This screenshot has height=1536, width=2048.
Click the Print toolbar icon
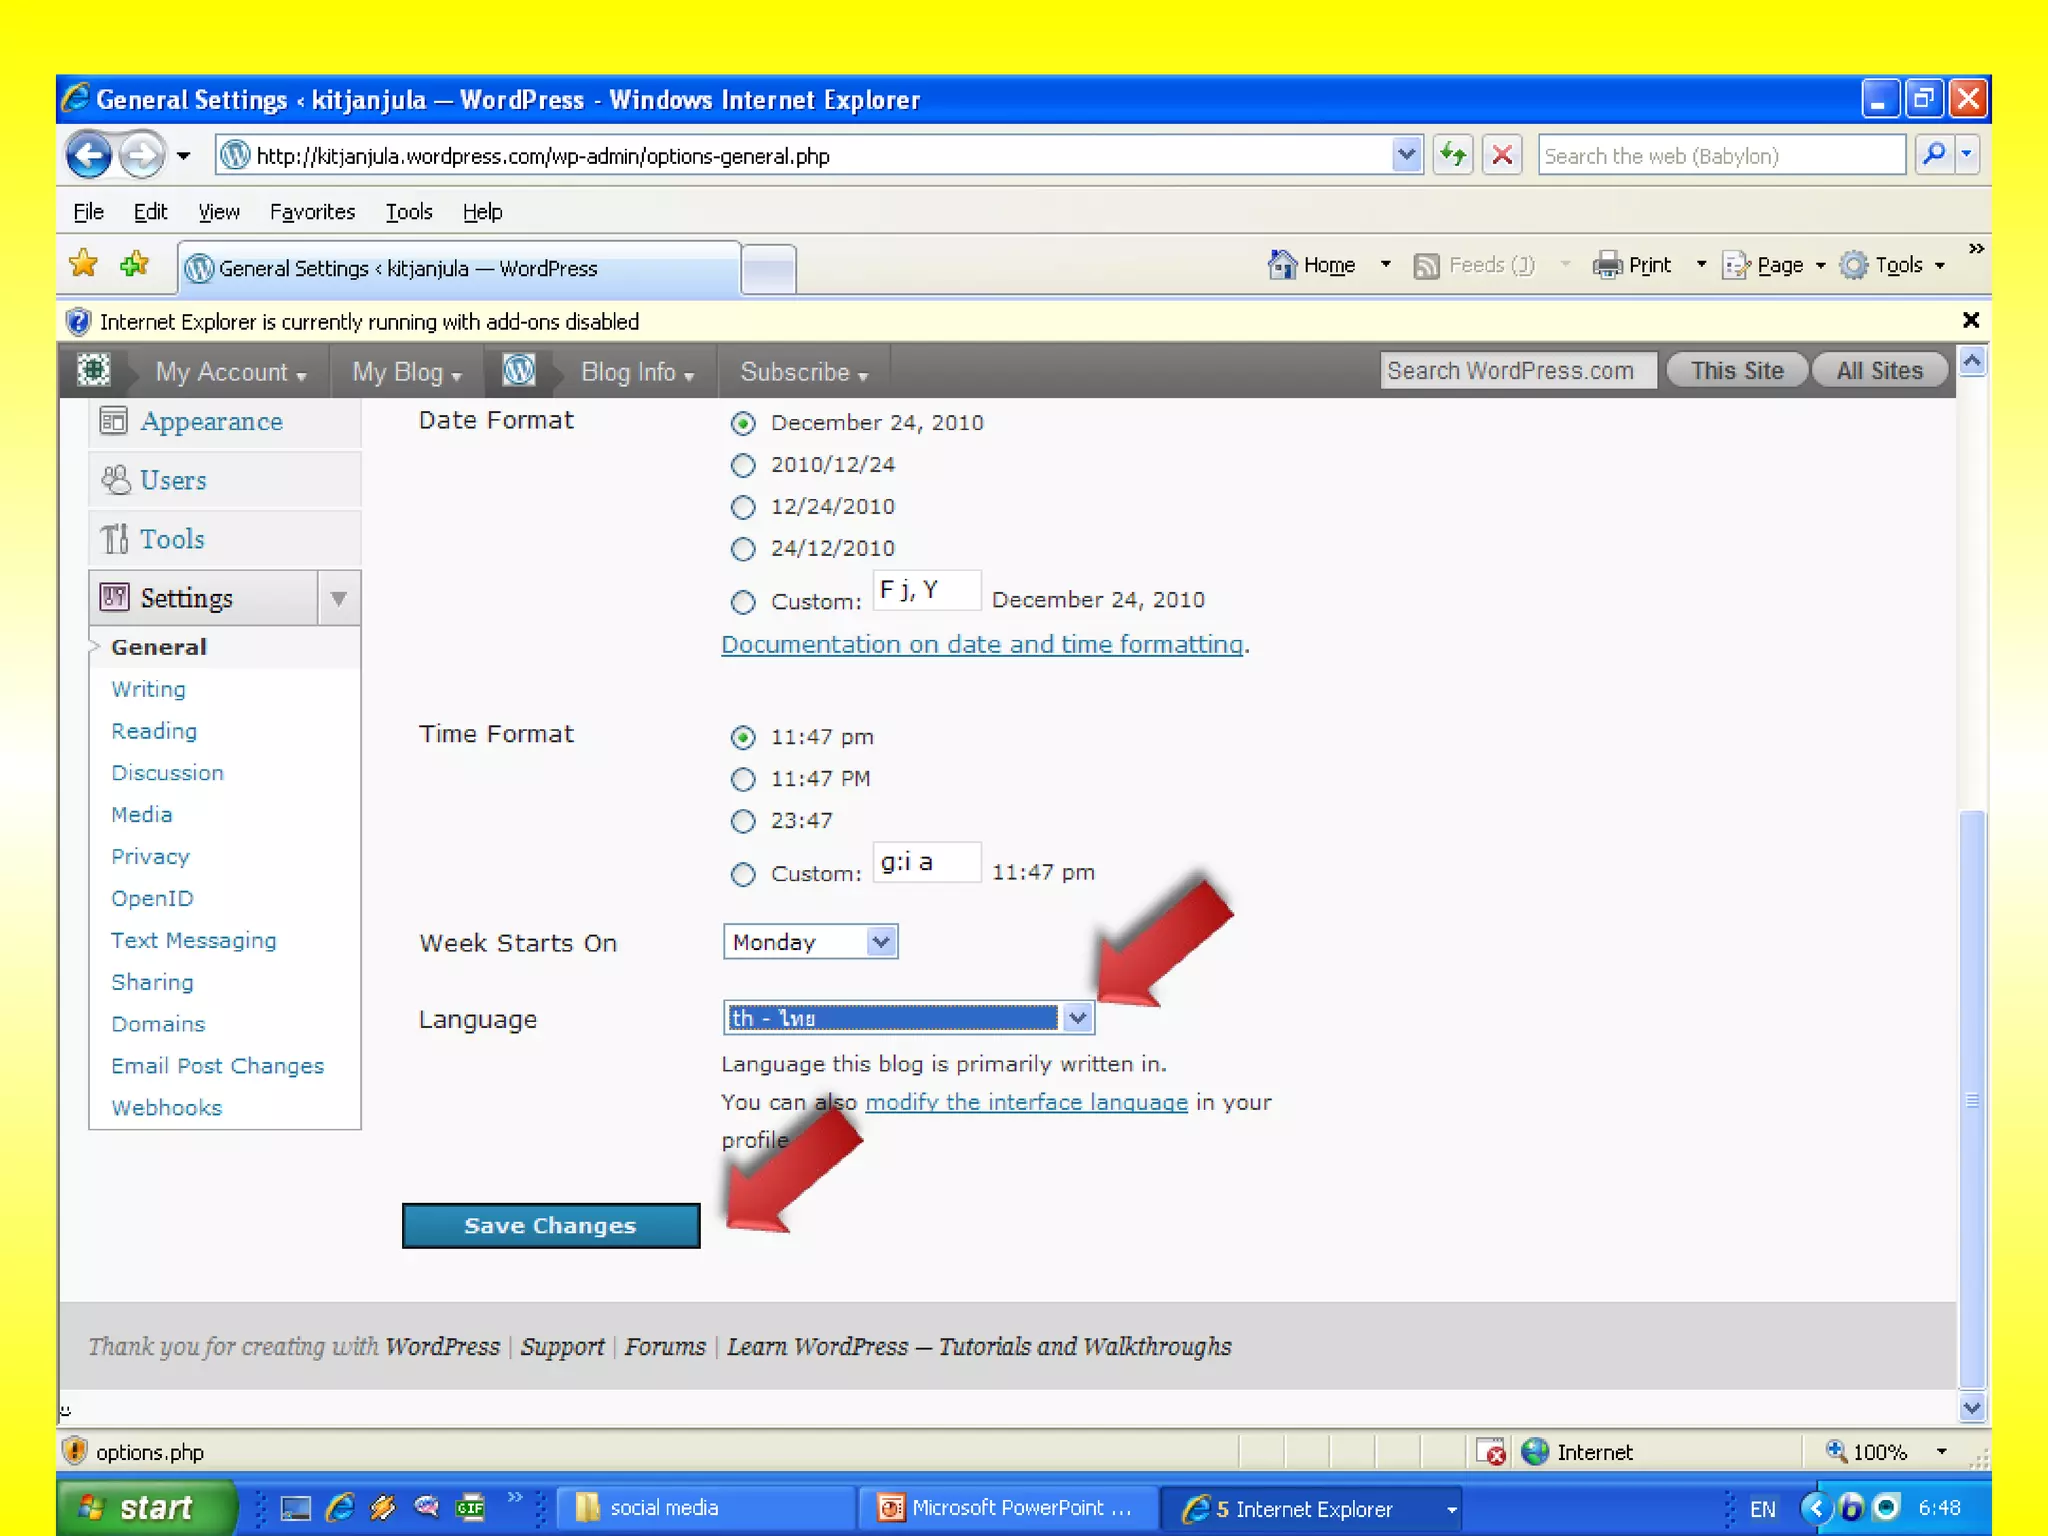click(1607, 265)
